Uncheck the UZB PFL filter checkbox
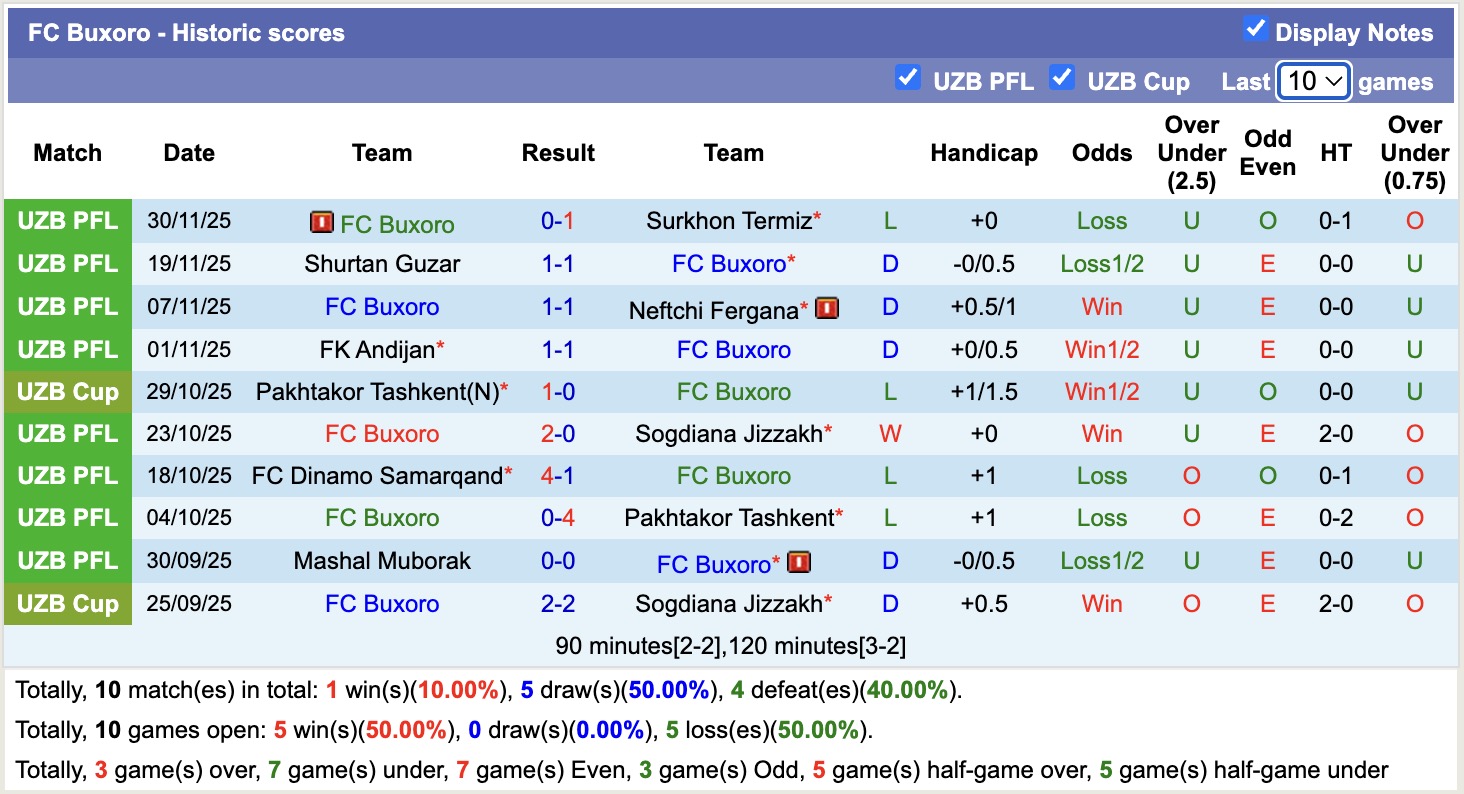This screenshot has height=794, width=1464. (907, 78)
